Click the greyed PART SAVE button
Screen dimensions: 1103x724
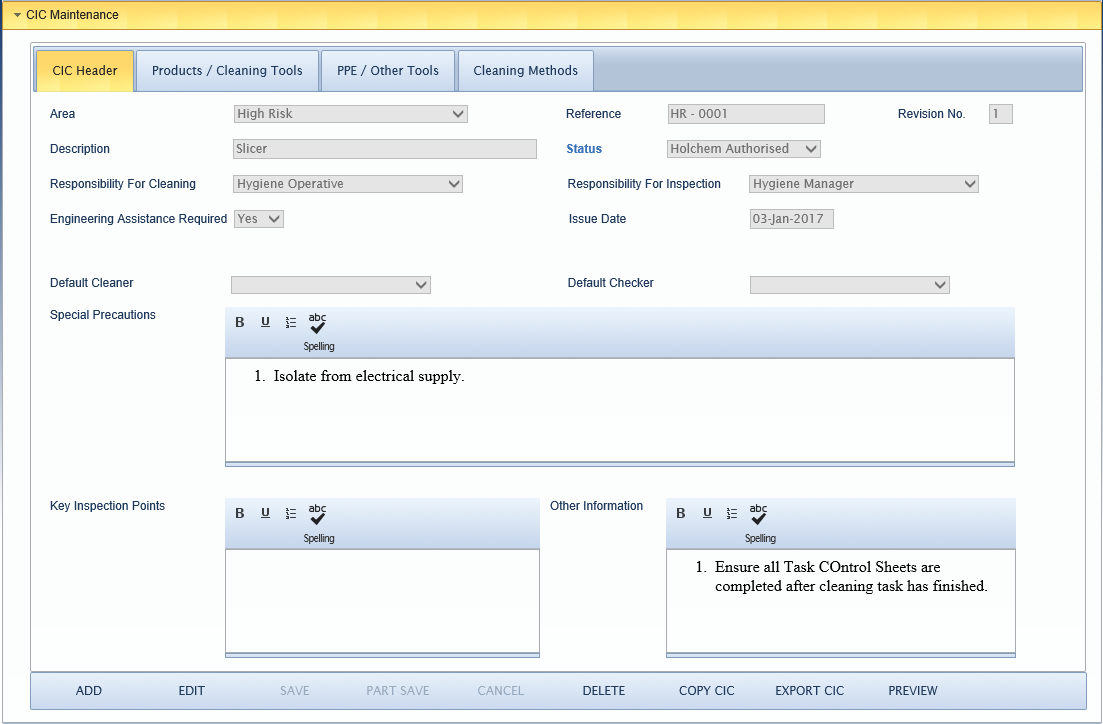(x=397, y=691)
